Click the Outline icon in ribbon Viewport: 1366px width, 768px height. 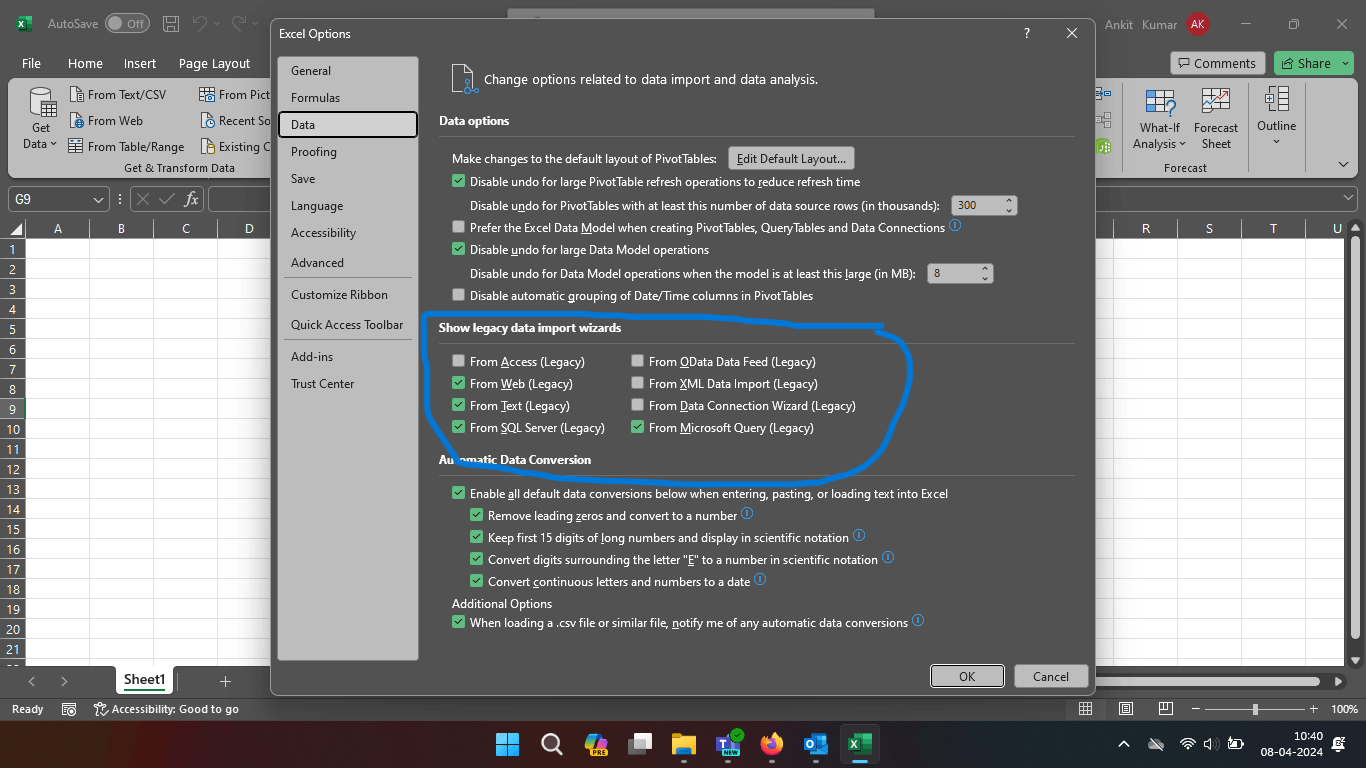1276,100
